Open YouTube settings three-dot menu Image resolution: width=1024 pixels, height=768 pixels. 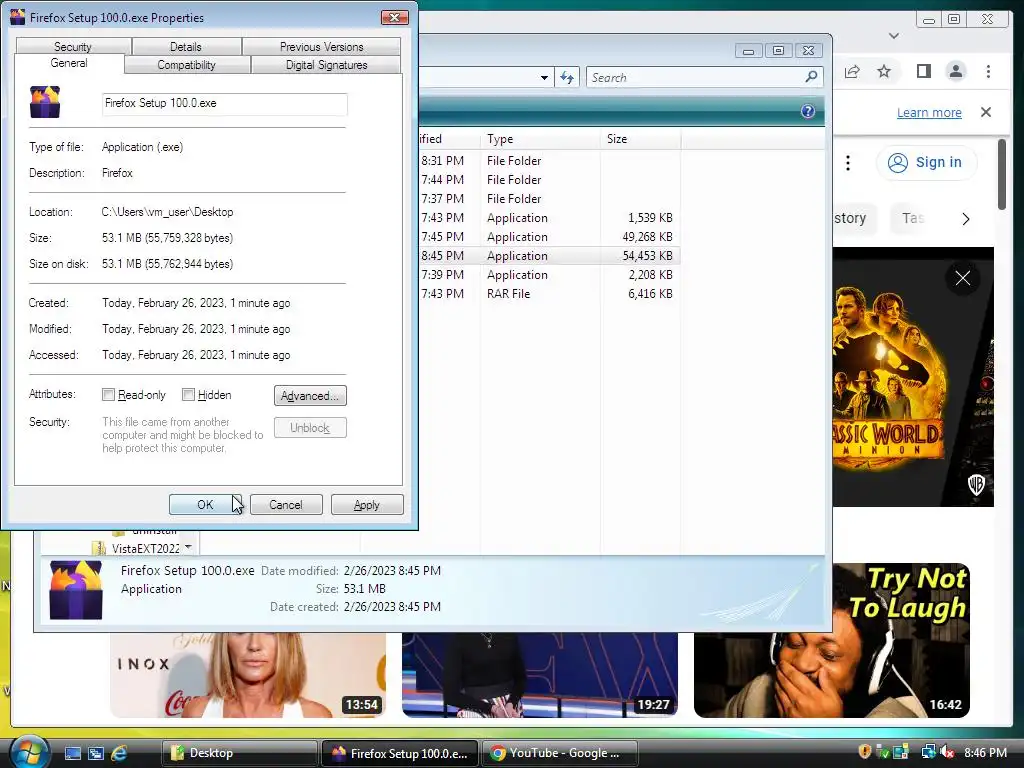(x=848, y=163)
